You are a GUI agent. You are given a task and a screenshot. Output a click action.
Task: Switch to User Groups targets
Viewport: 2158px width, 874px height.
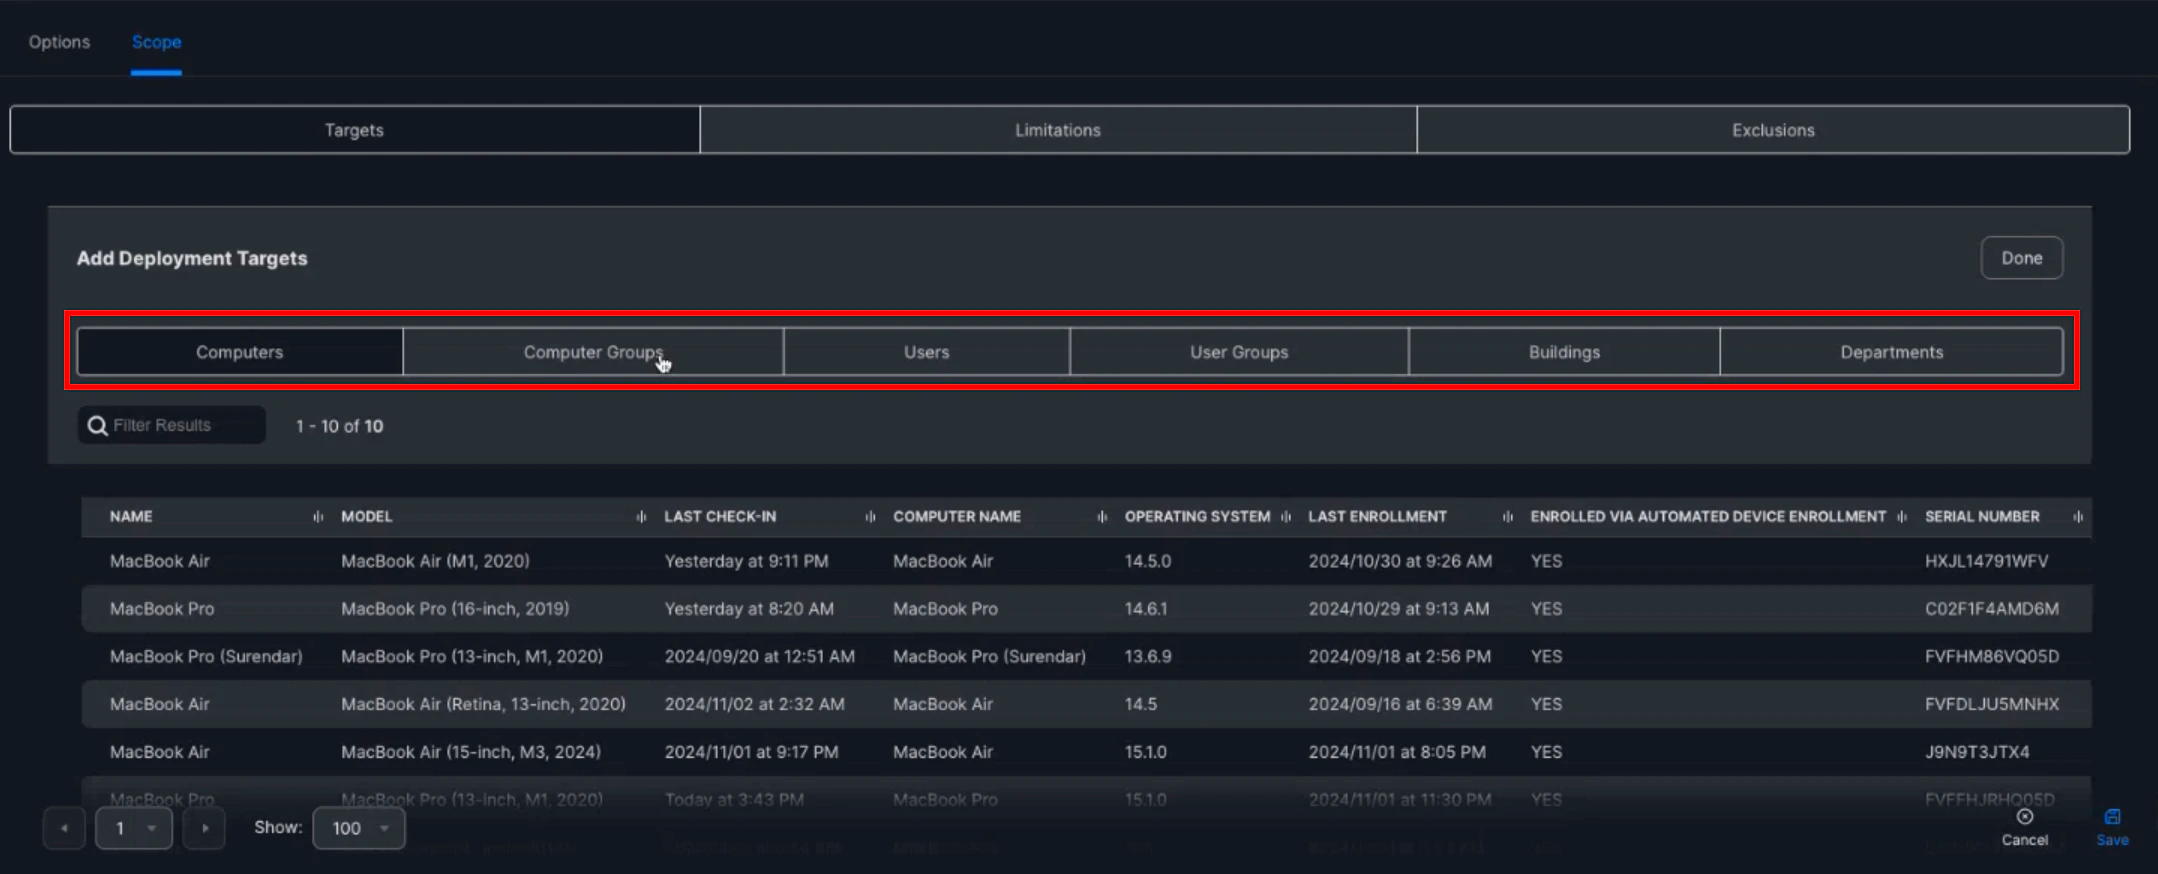coord(1239,352)
